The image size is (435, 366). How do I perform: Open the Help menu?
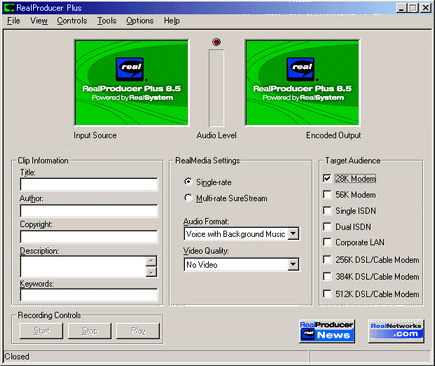pyautogui.click(x=172, y=21)
